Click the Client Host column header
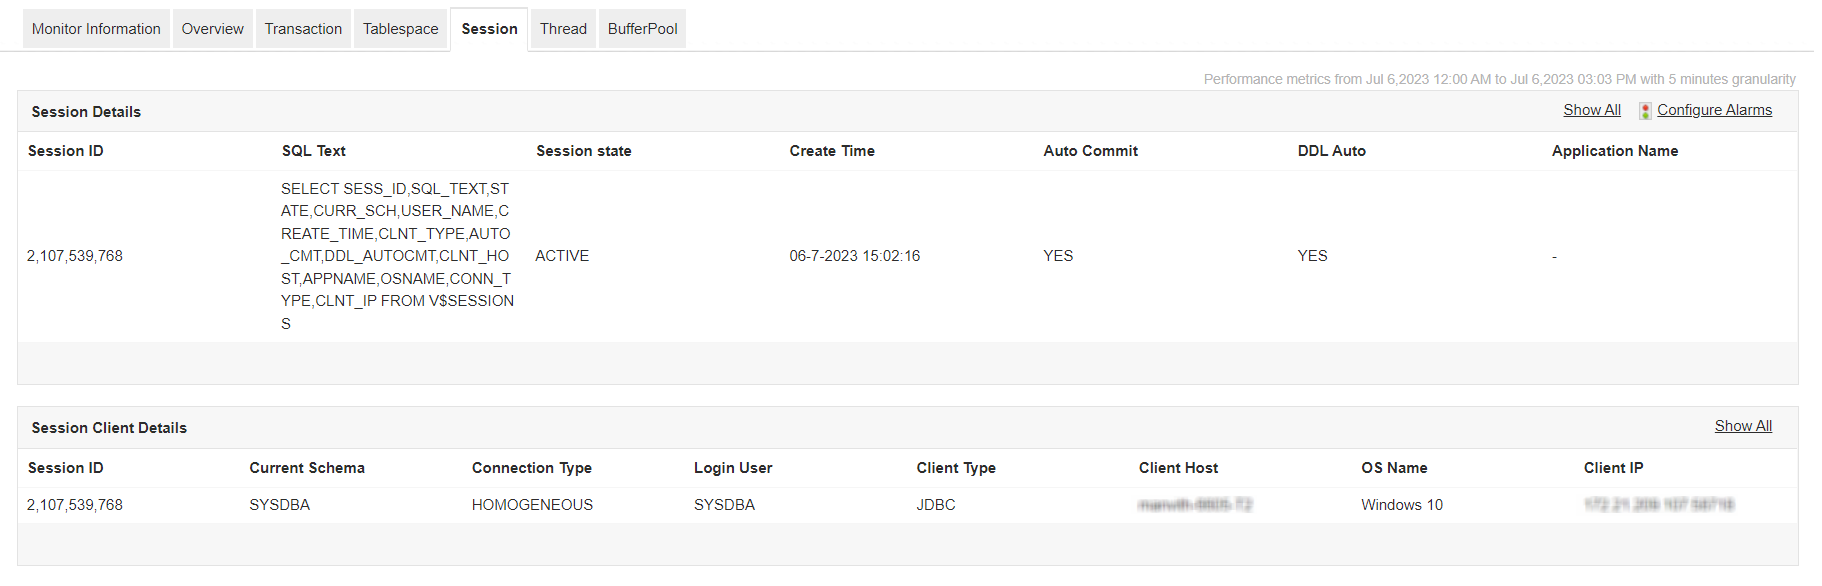 click(x=1178, y=468)
